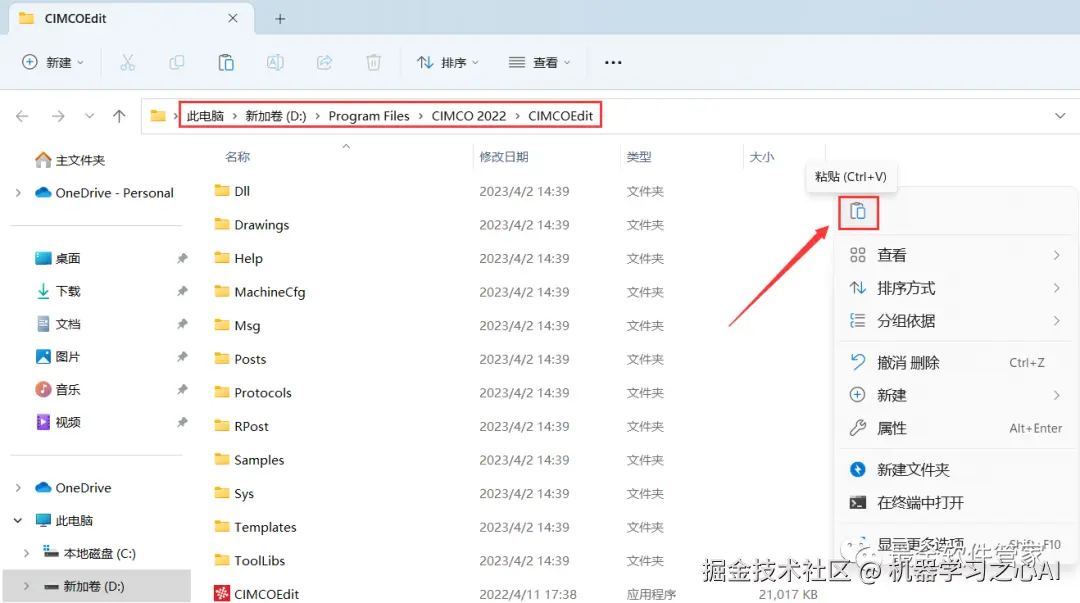Click 此电脑 in address breadcrumb
Viewport: 1080px width, 603px height.
click(205, 116)
